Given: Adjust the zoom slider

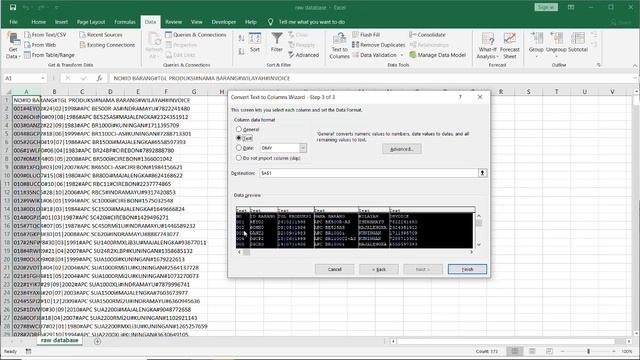Looking at the screenshot, I should (x=588, y=351).
